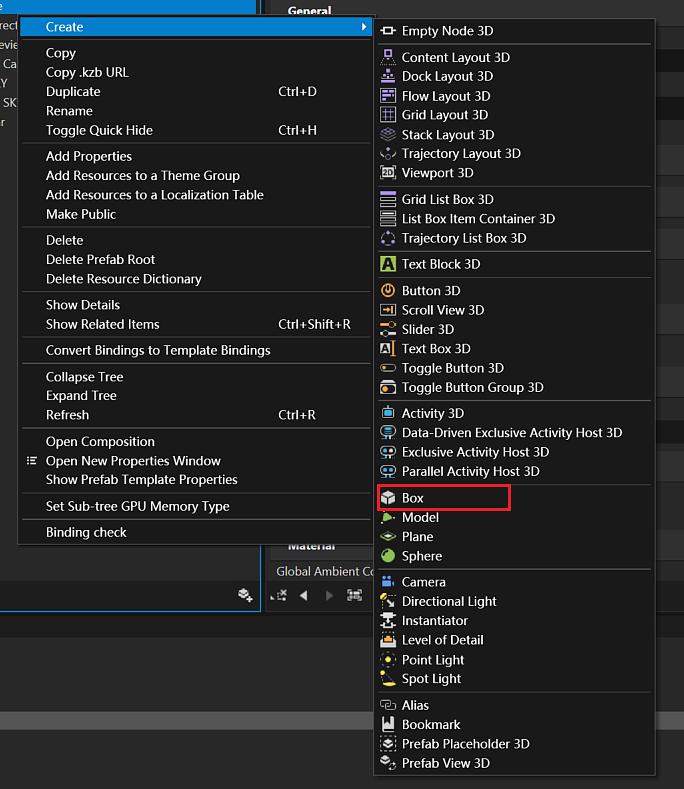Click the add-node icon below the tree panel

tap(245, 595)
